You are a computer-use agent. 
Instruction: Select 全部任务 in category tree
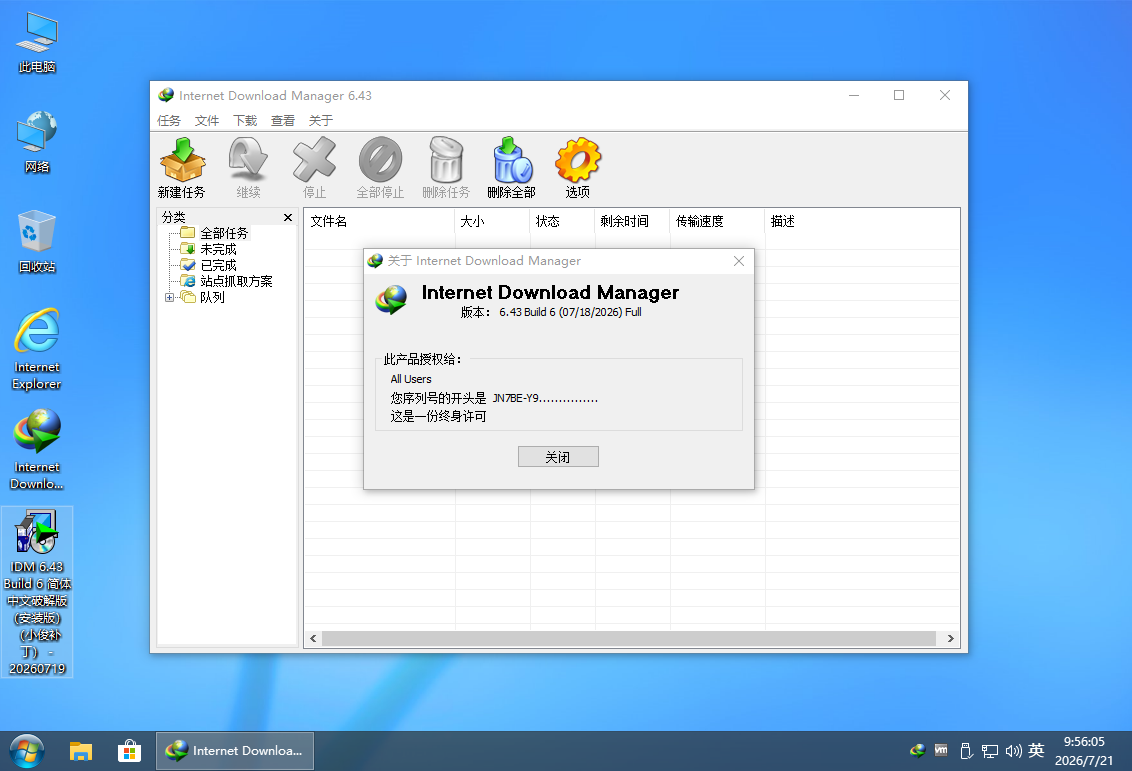pyautogui.click(x=224, y=233)
